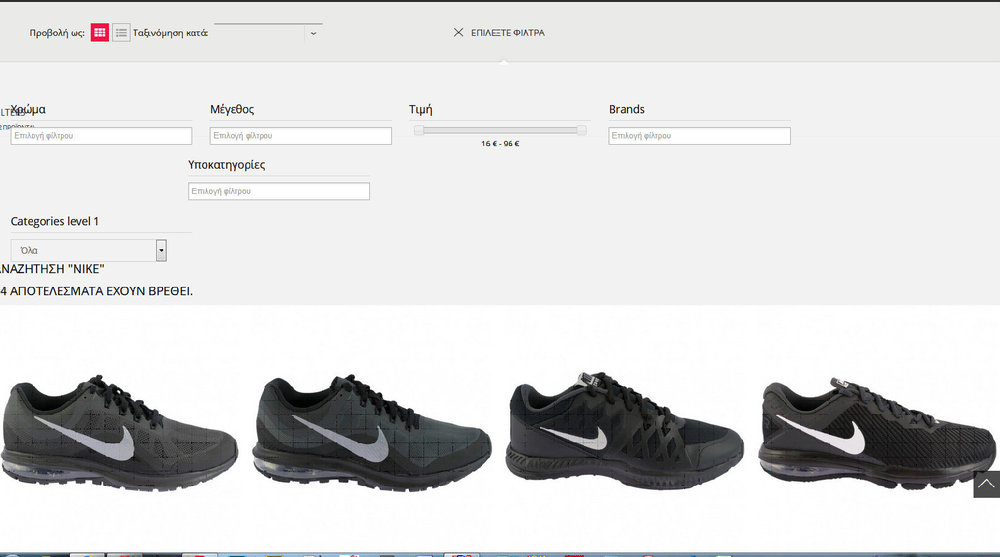Click the Brands filter label

[626, 109]
